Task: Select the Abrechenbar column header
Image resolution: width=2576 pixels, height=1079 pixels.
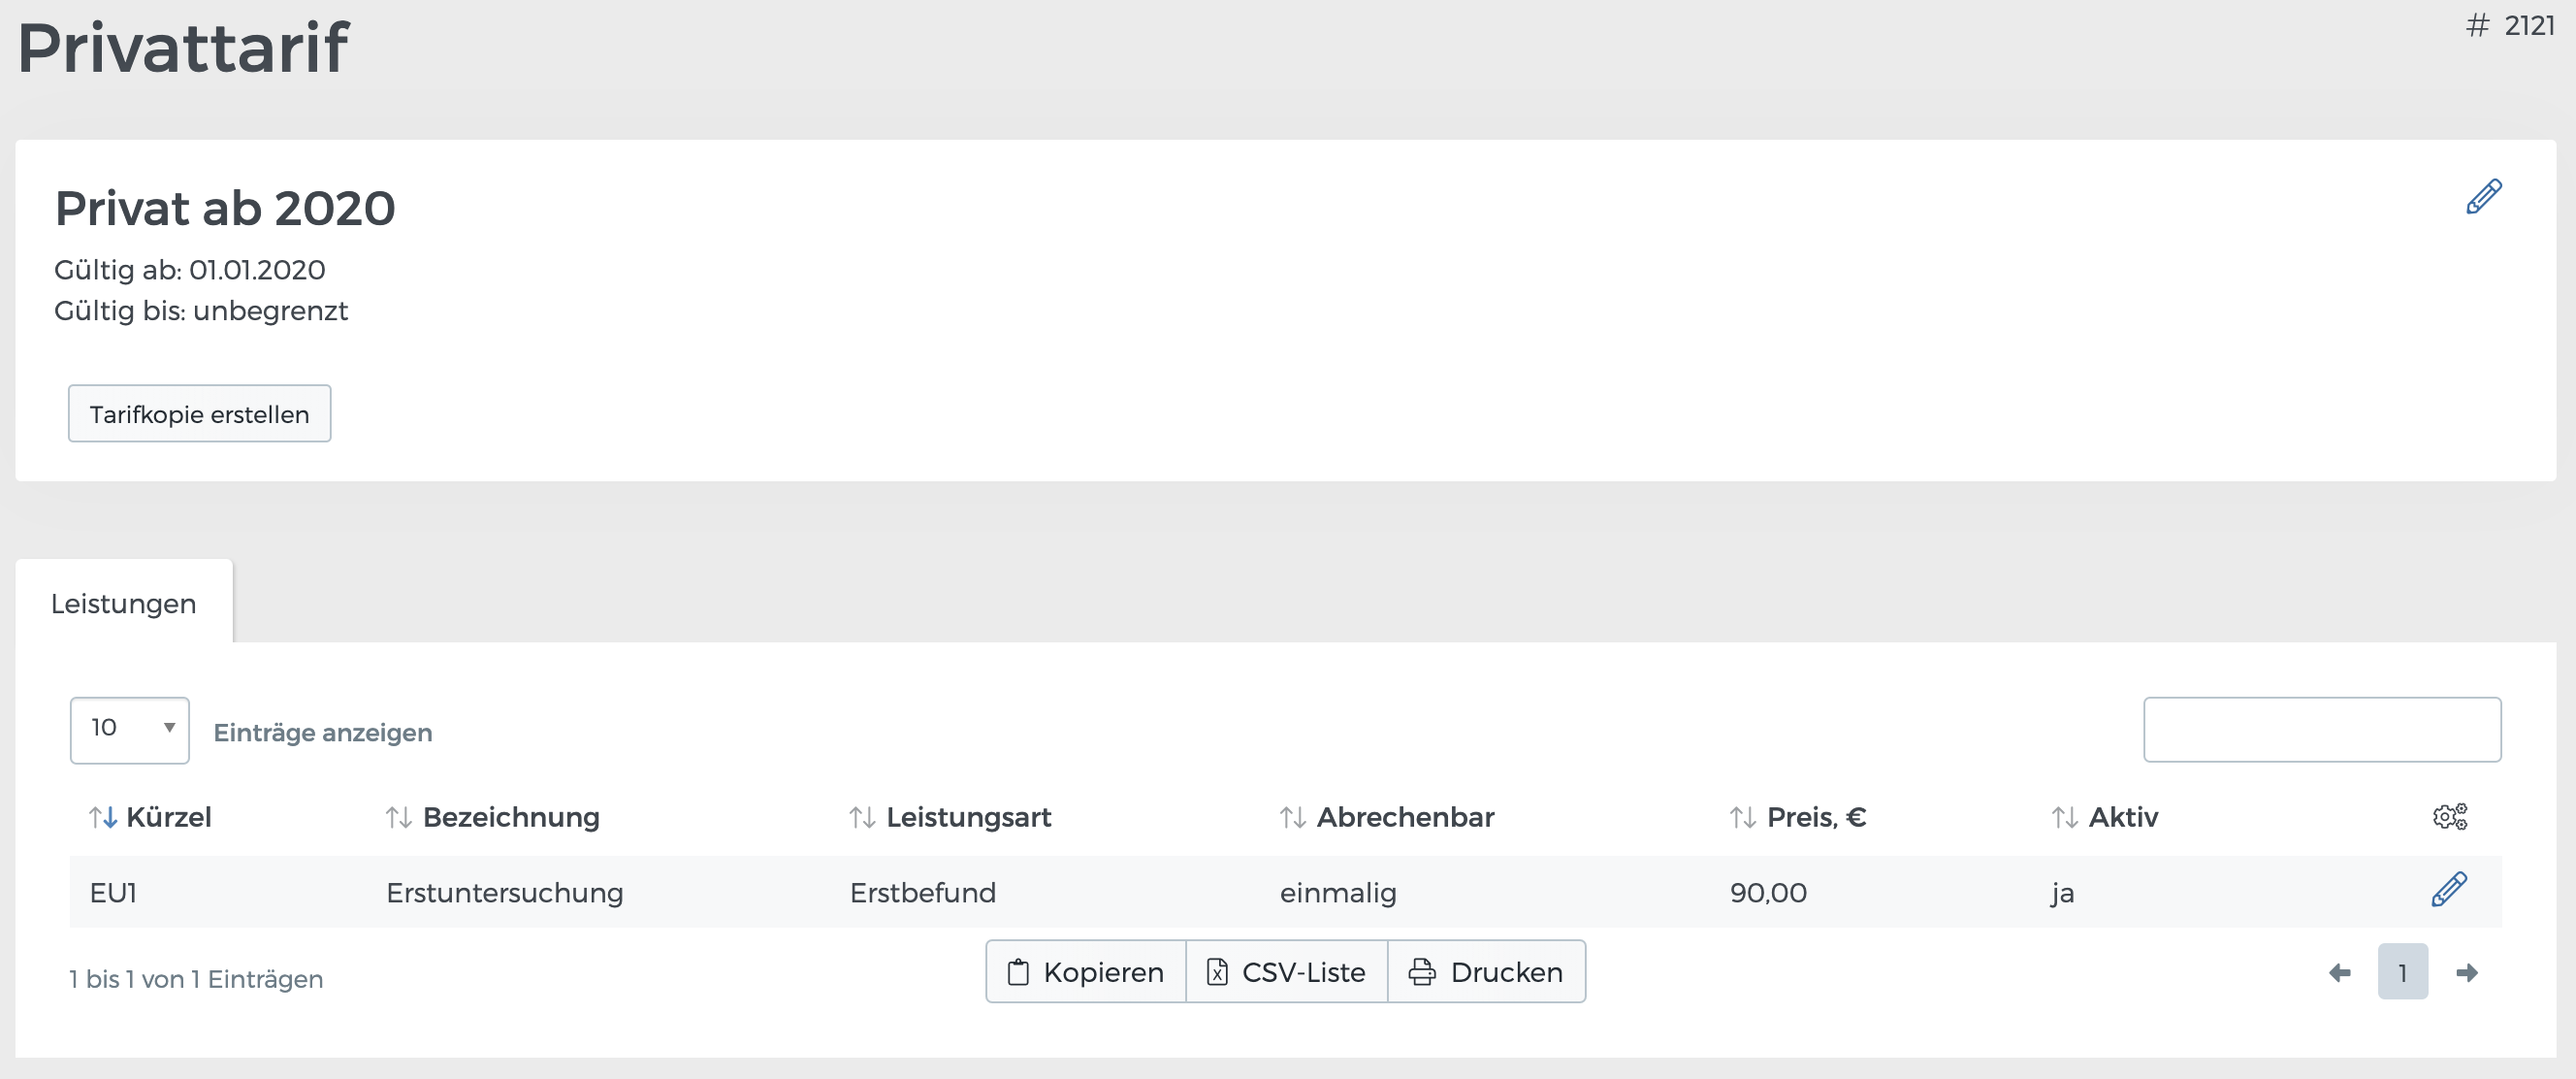Action: tap(1405, 817)
